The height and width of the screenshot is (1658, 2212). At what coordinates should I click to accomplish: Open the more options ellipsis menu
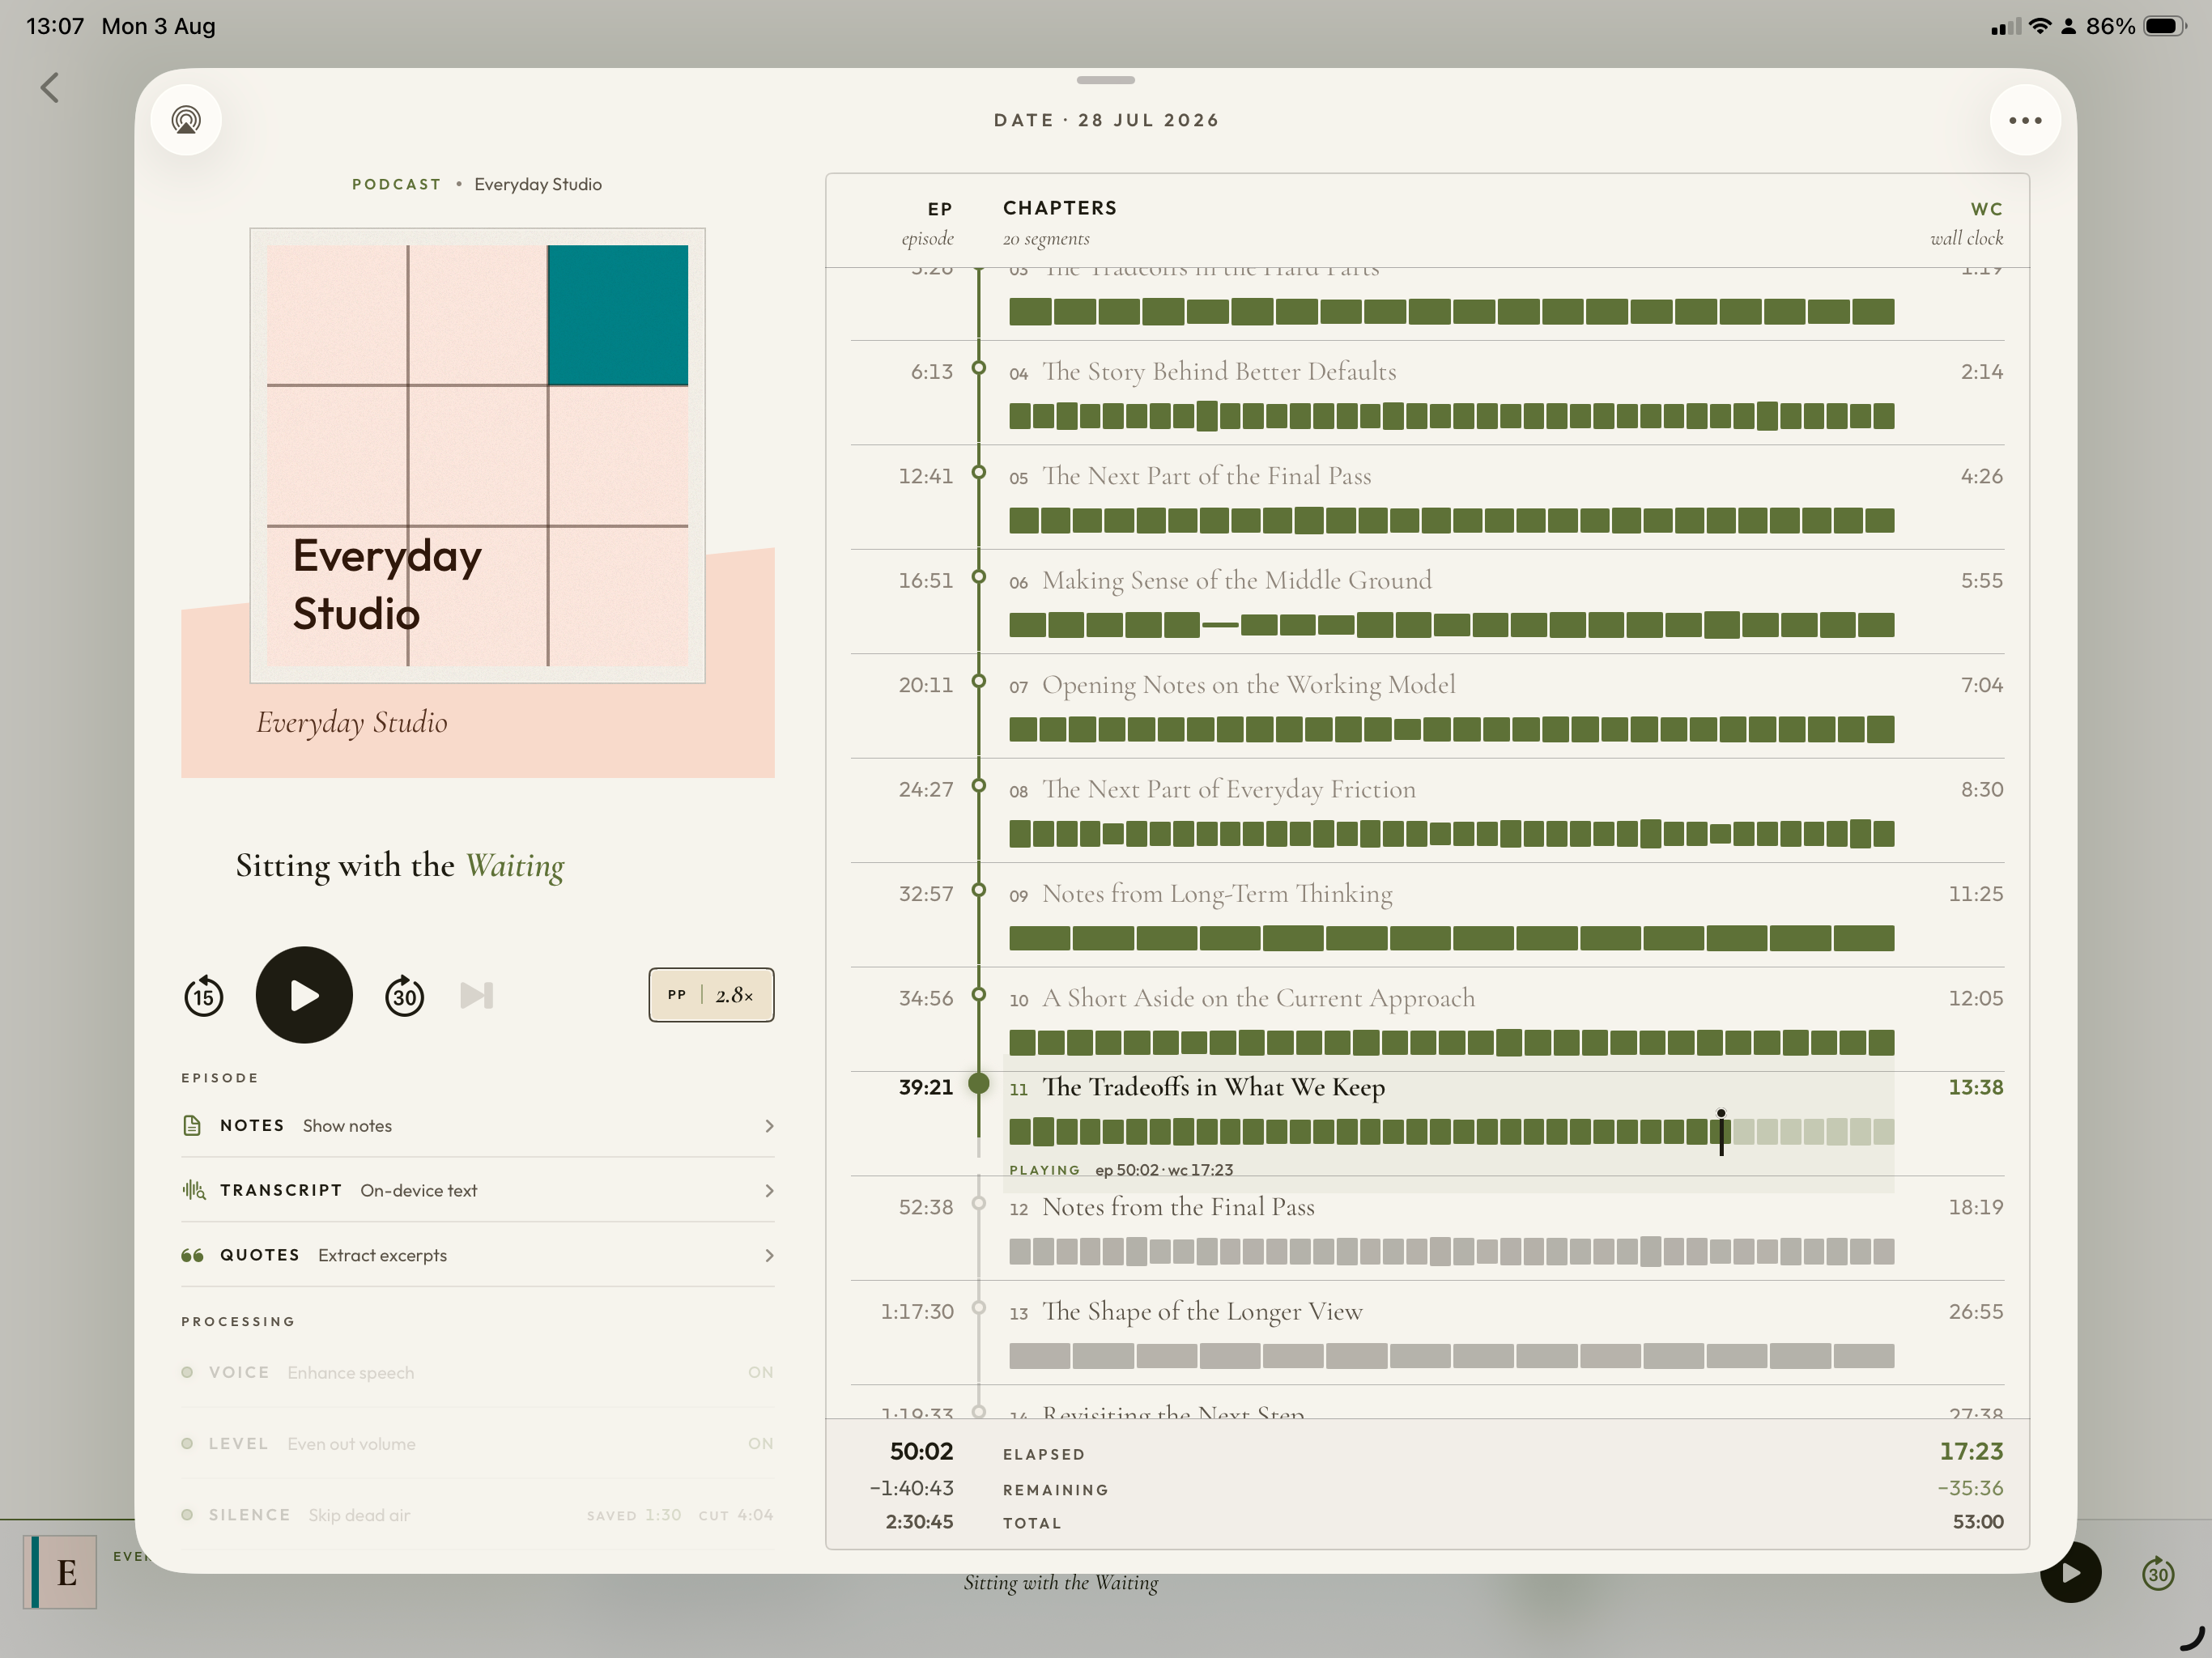point(2025,120)
